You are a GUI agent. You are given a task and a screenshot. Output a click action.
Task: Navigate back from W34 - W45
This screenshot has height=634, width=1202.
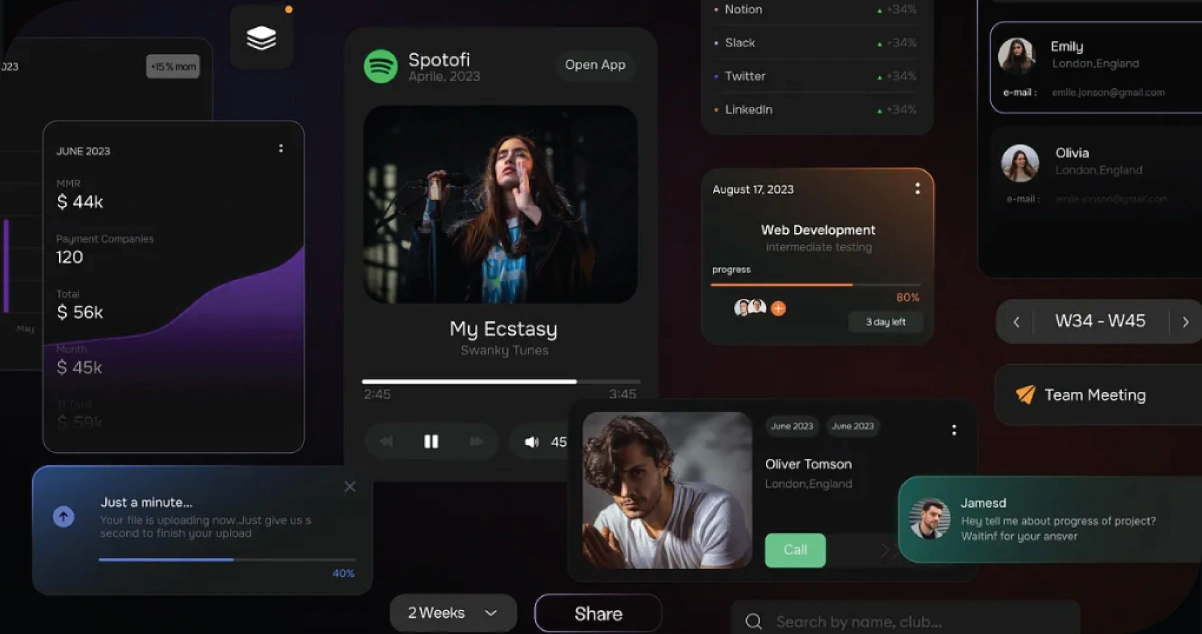(x=1015, y=321)
